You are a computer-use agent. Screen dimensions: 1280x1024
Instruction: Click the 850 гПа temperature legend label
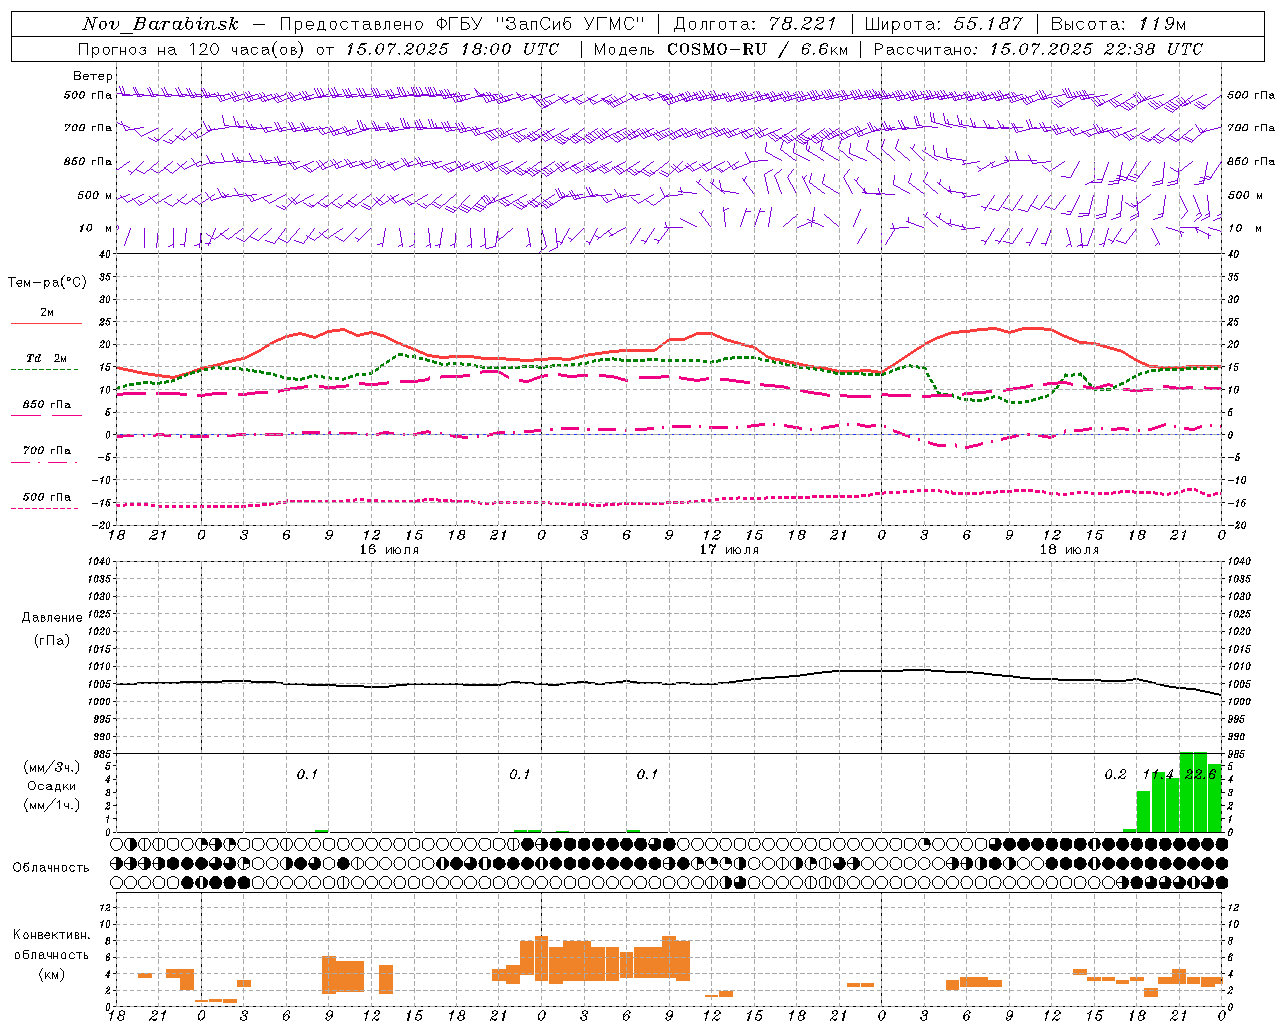point(47,405)
